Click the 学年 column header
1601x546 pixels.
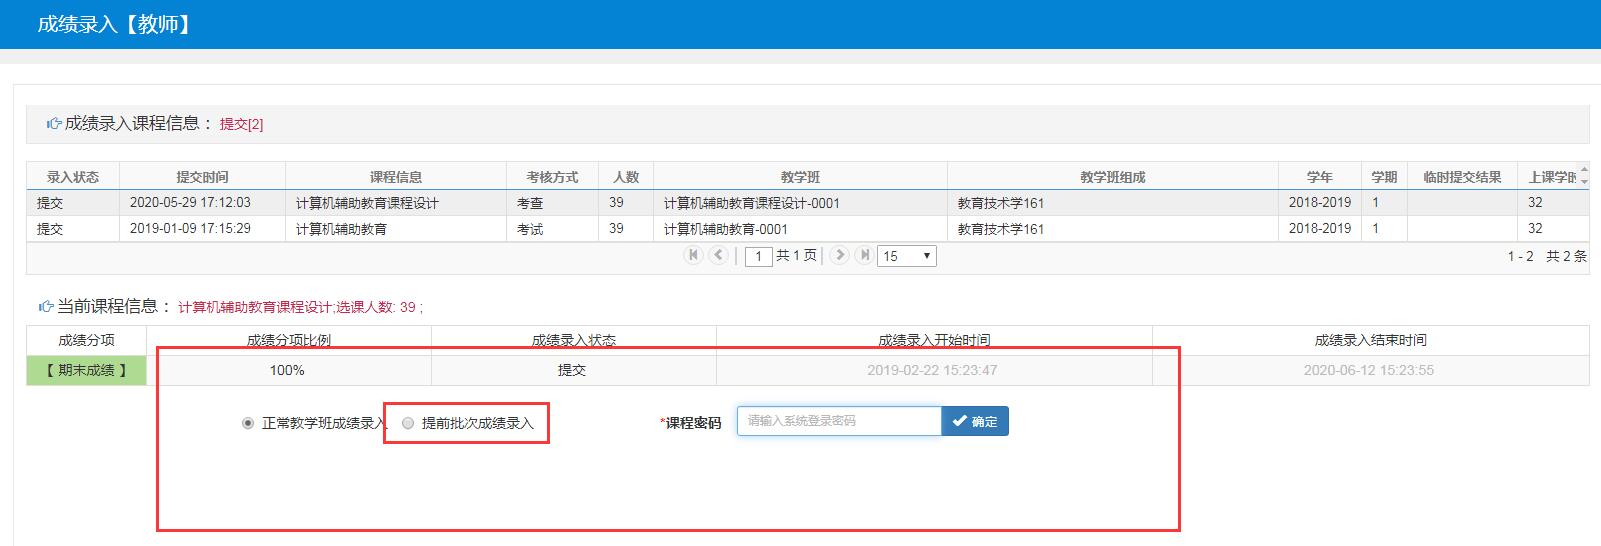point(1319,177)
